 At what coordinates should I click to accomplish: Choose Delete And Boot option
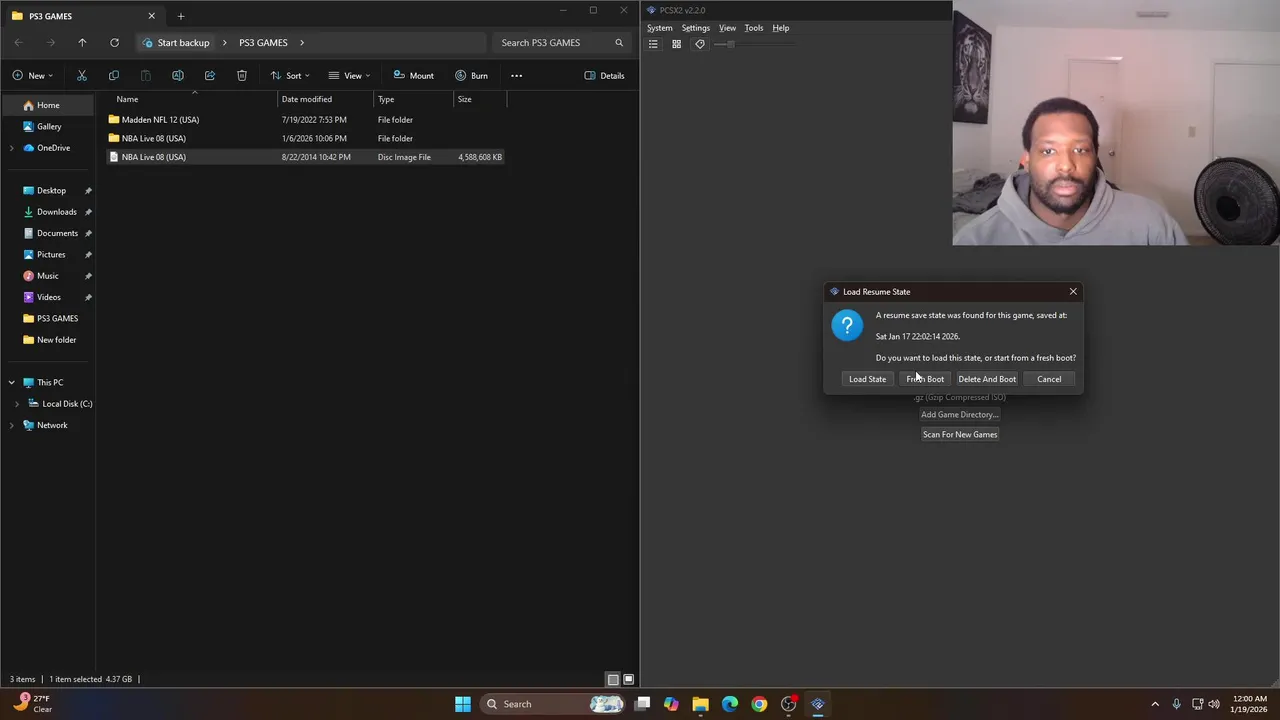pos(987,379)
